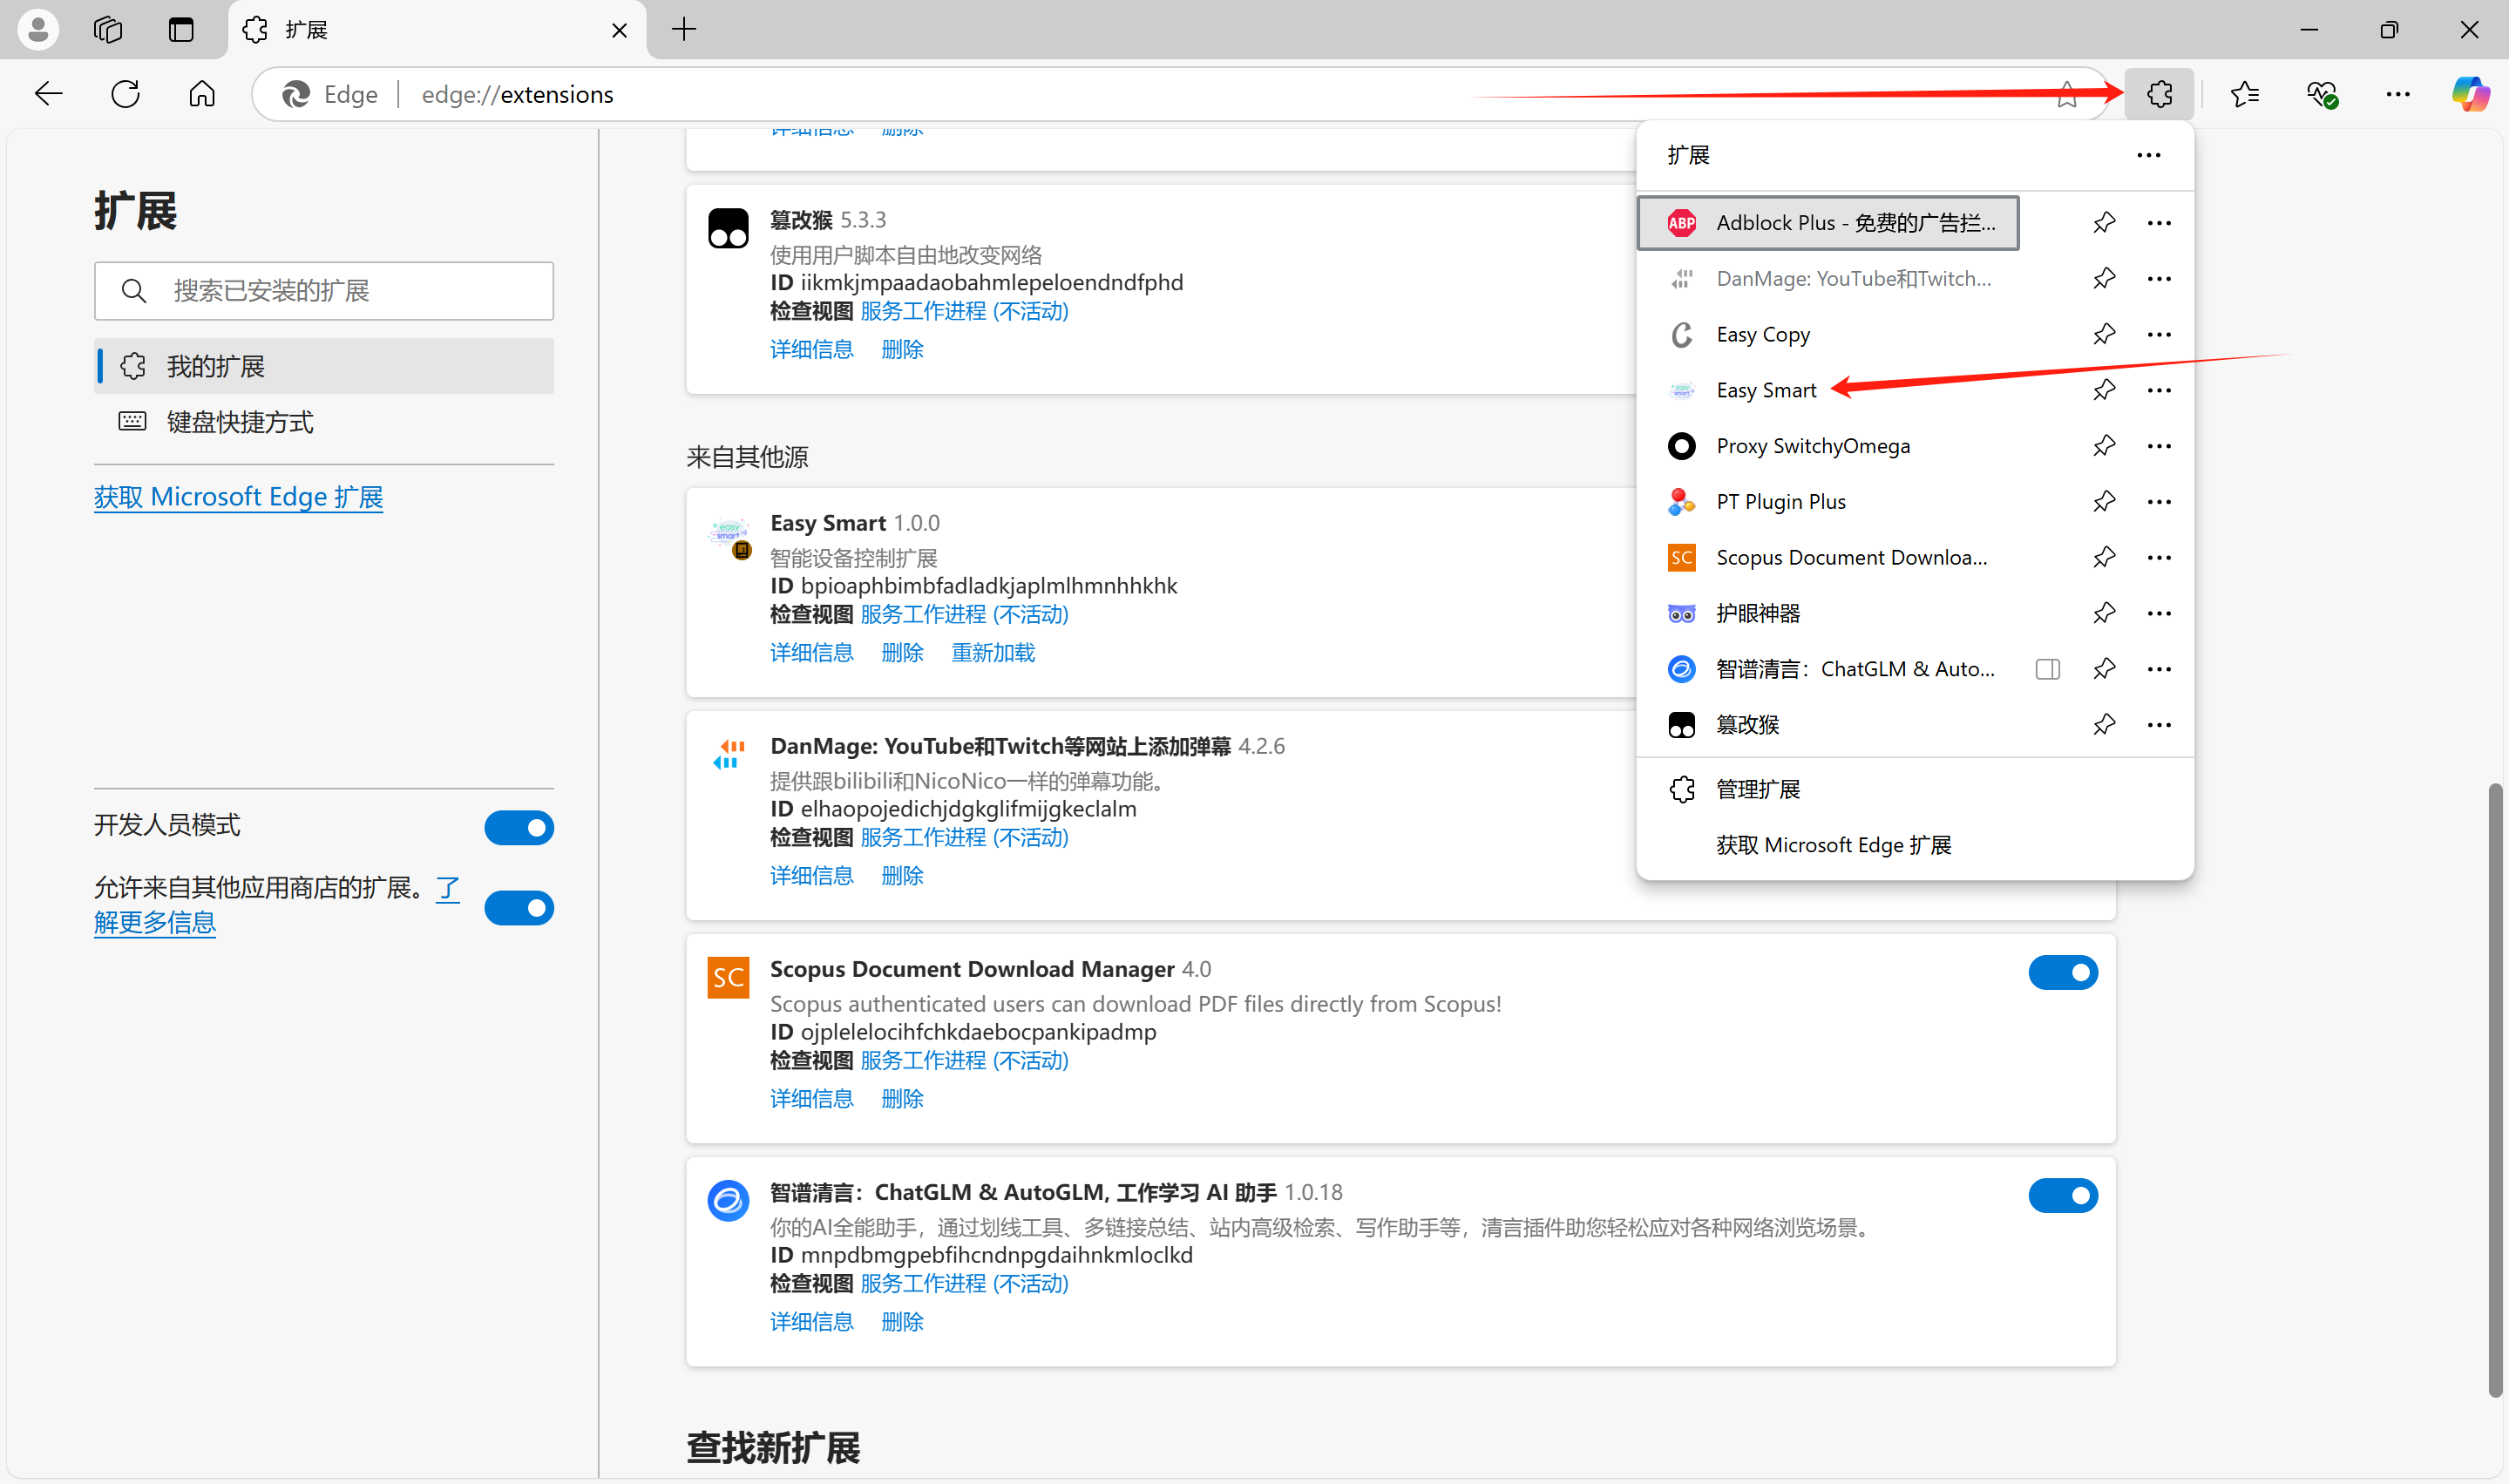Pin Easy Copy to the toolbar
The image size is (2509, 1484).
(2104, 334)
